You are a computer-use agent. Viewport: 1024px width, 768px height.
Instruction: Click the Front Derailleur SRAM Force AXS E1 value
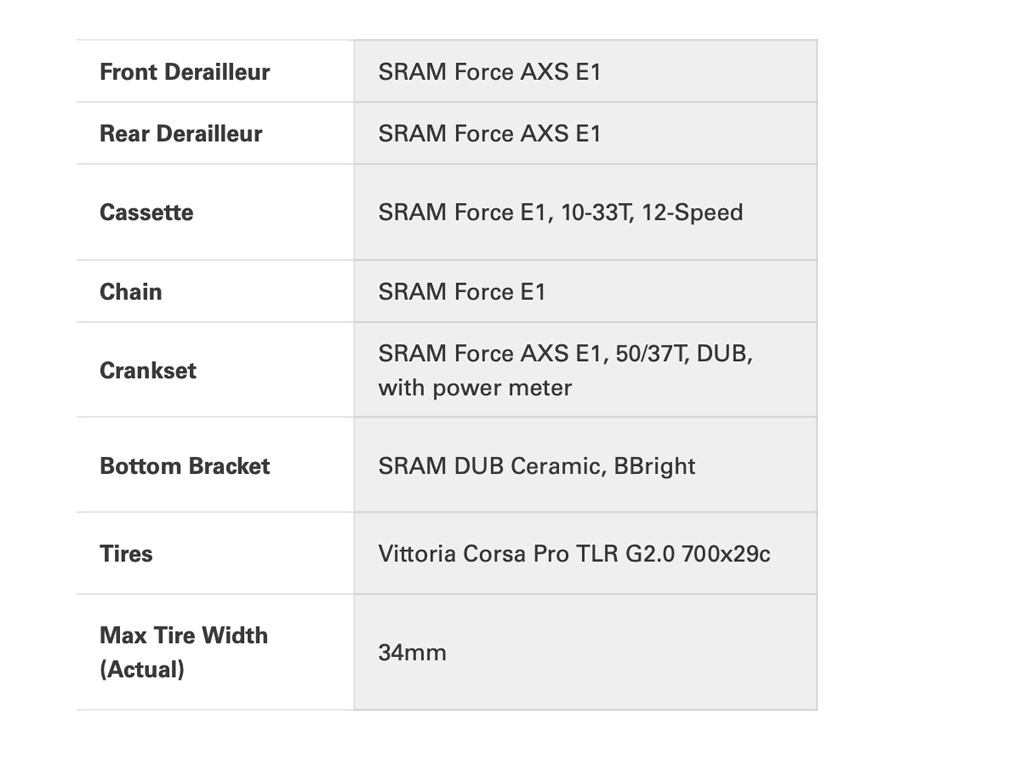point(489,72)
